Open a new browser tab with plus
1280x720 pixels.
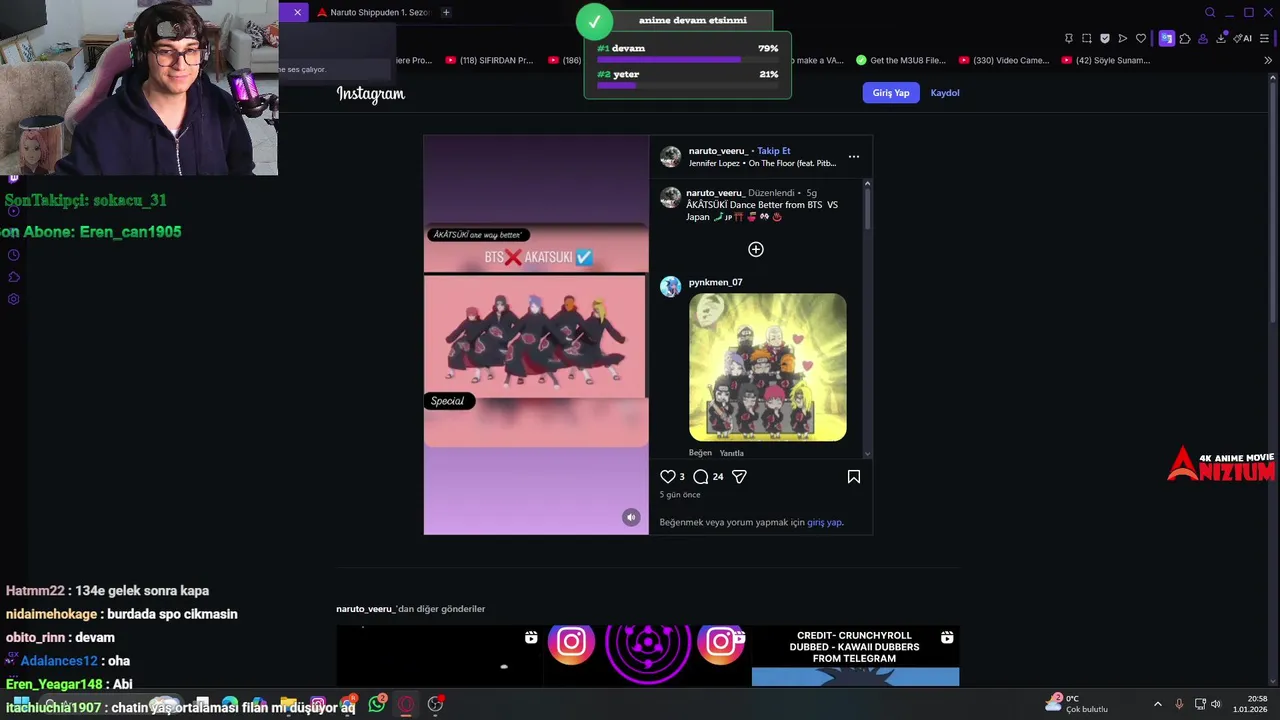[446, 13]
